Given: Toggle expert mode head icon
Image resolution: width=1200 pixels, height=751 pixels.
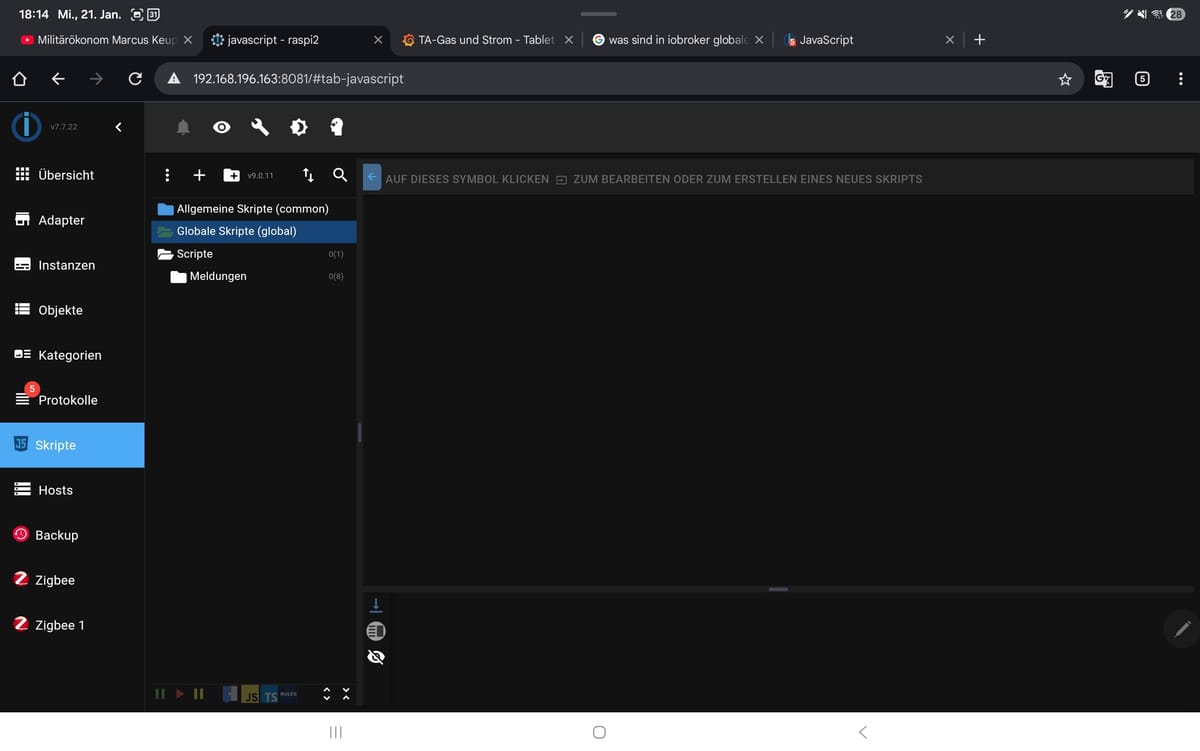Looking at the screenshot, I should pos(336,127).
